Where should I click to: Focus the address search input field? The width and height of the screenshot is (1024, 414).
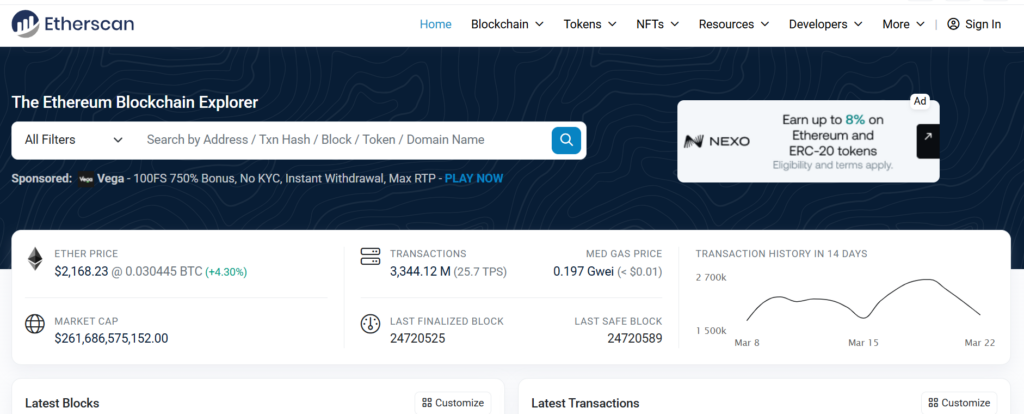point(343,140)
